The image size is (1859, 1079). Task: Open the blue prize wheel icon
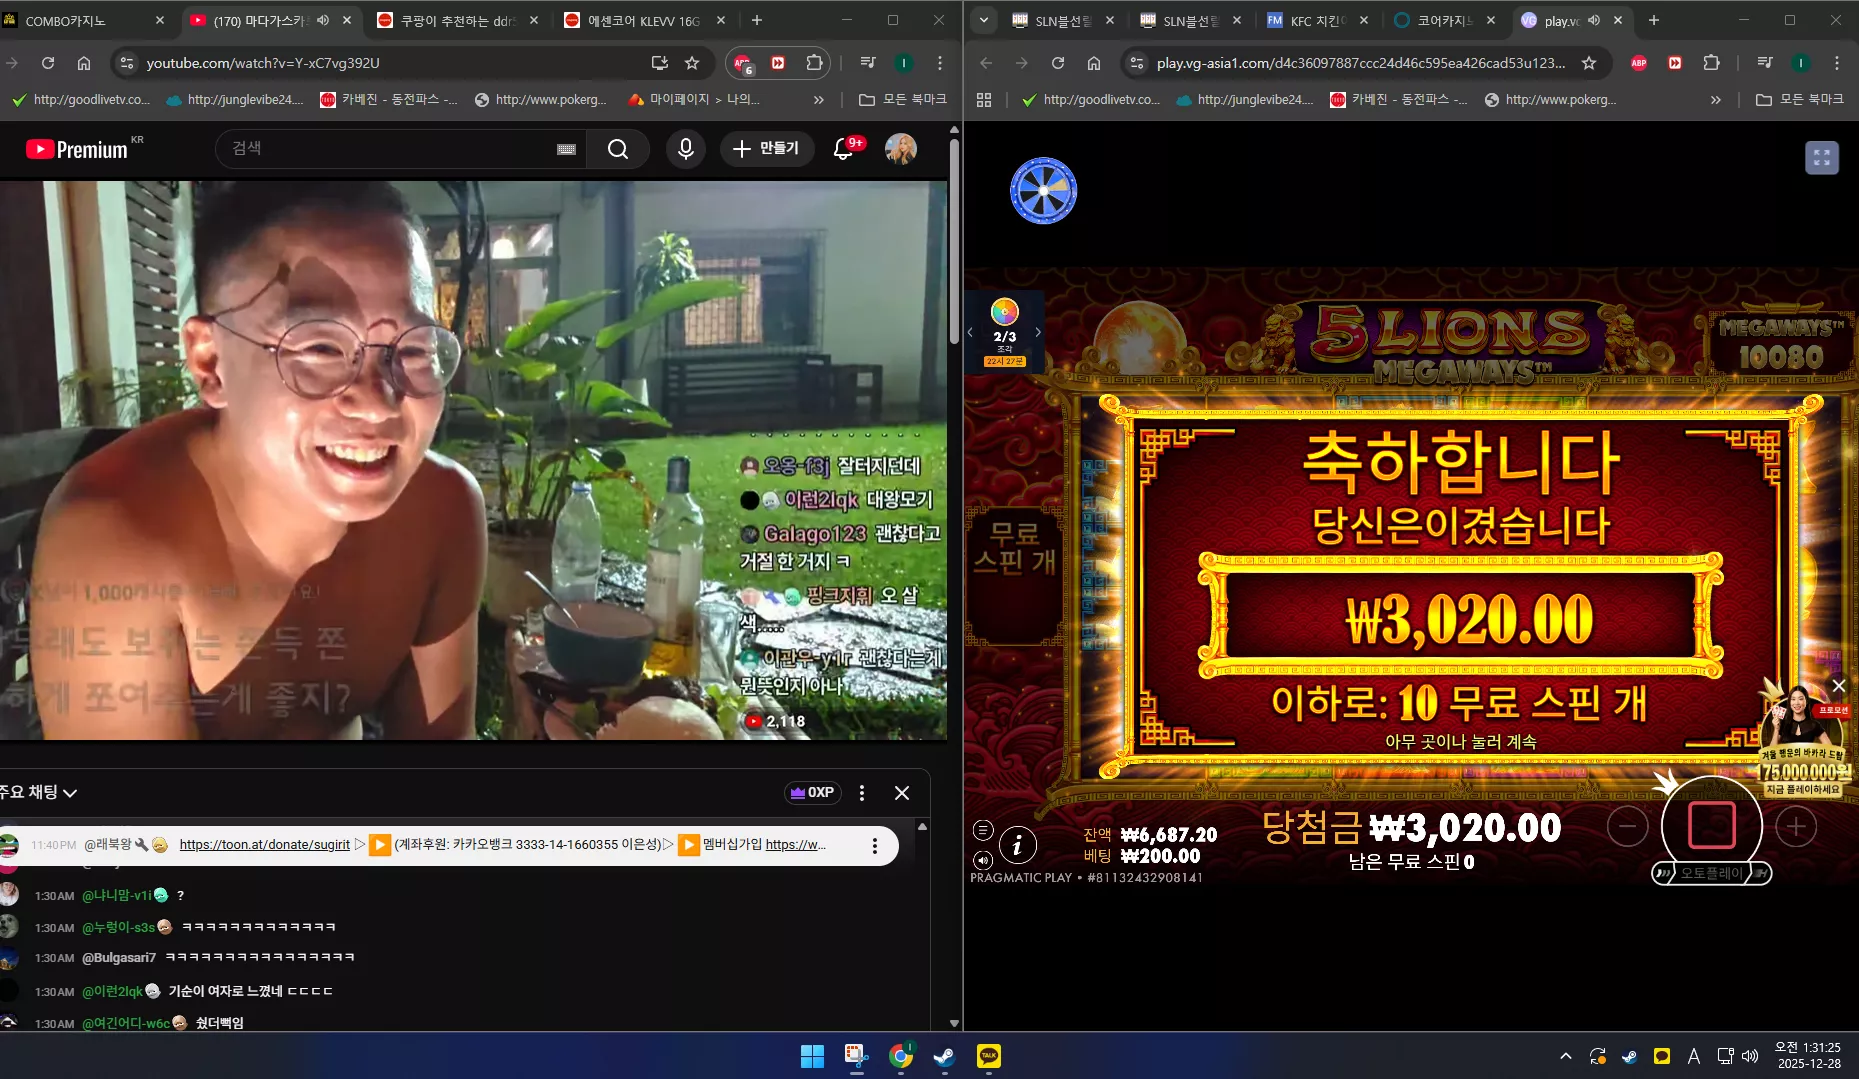(x=1043, y=190)
